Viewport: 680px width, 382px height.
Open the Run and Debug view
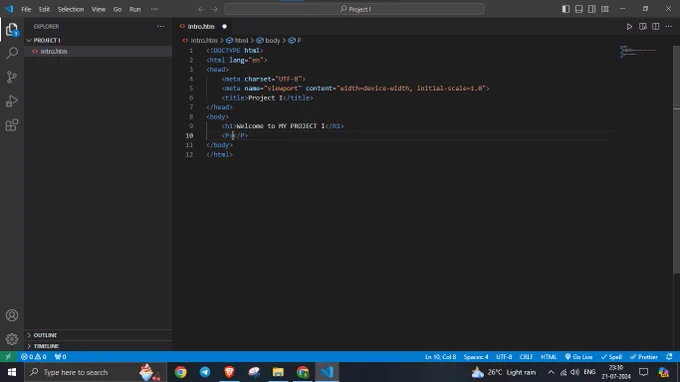[12, 101]
